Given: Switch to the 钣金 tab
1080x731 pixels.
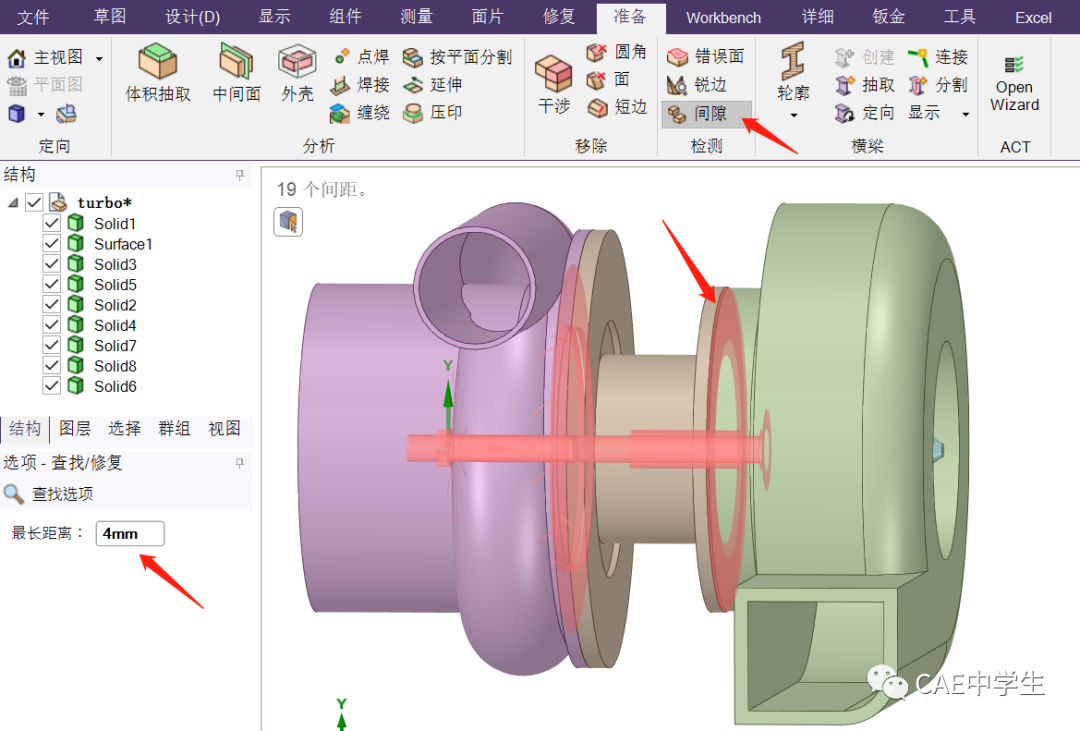Looking at the screenshot, I should [889, 17].
